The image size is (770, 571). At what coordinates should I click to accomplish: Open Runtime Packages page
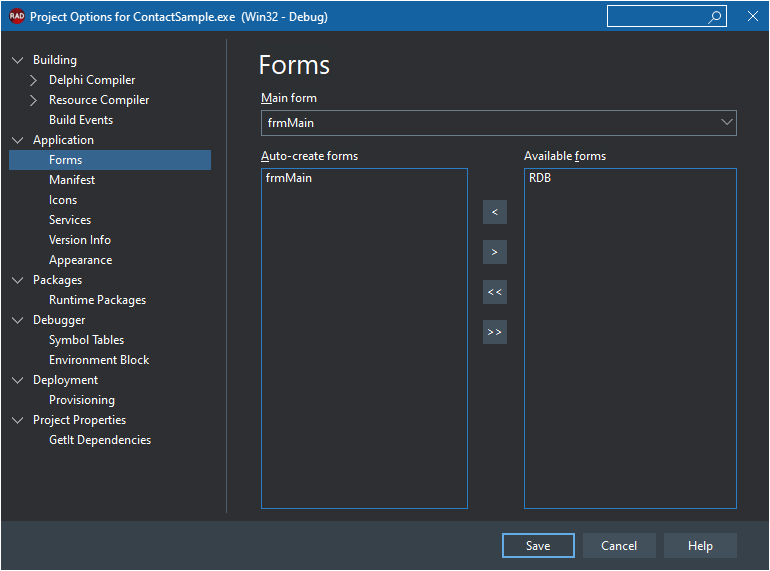click(x=97, y=300)
